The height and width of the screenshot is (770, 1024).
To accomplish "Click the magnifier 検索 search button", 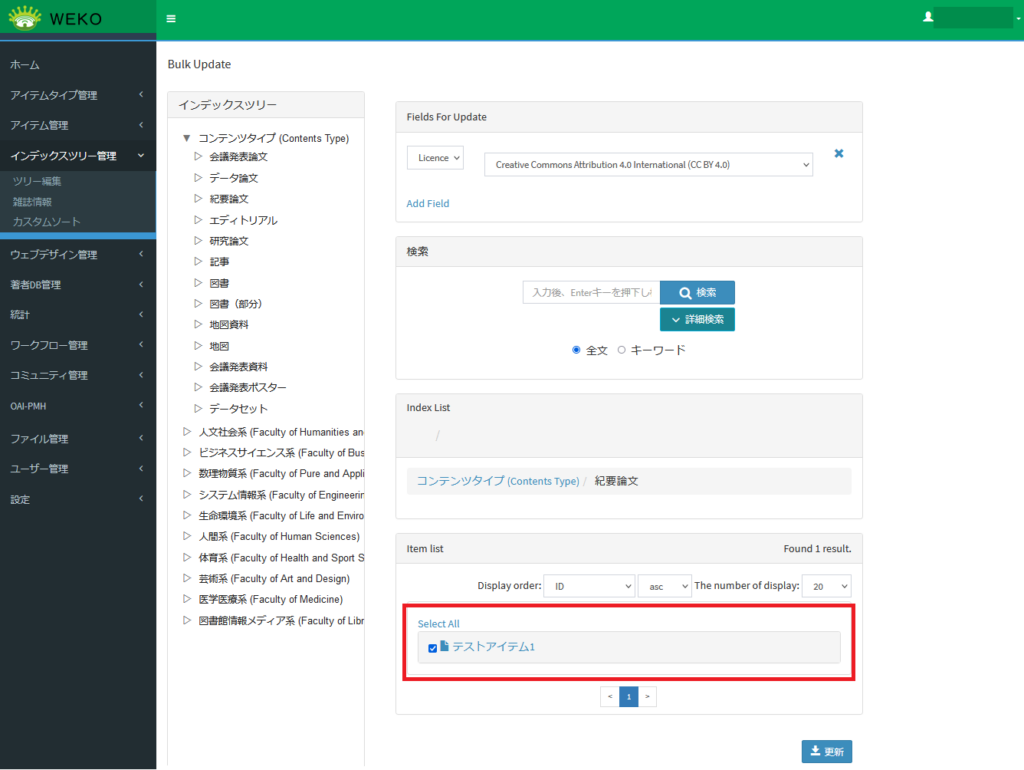I will pyautogui.click(x=697, y=292).
